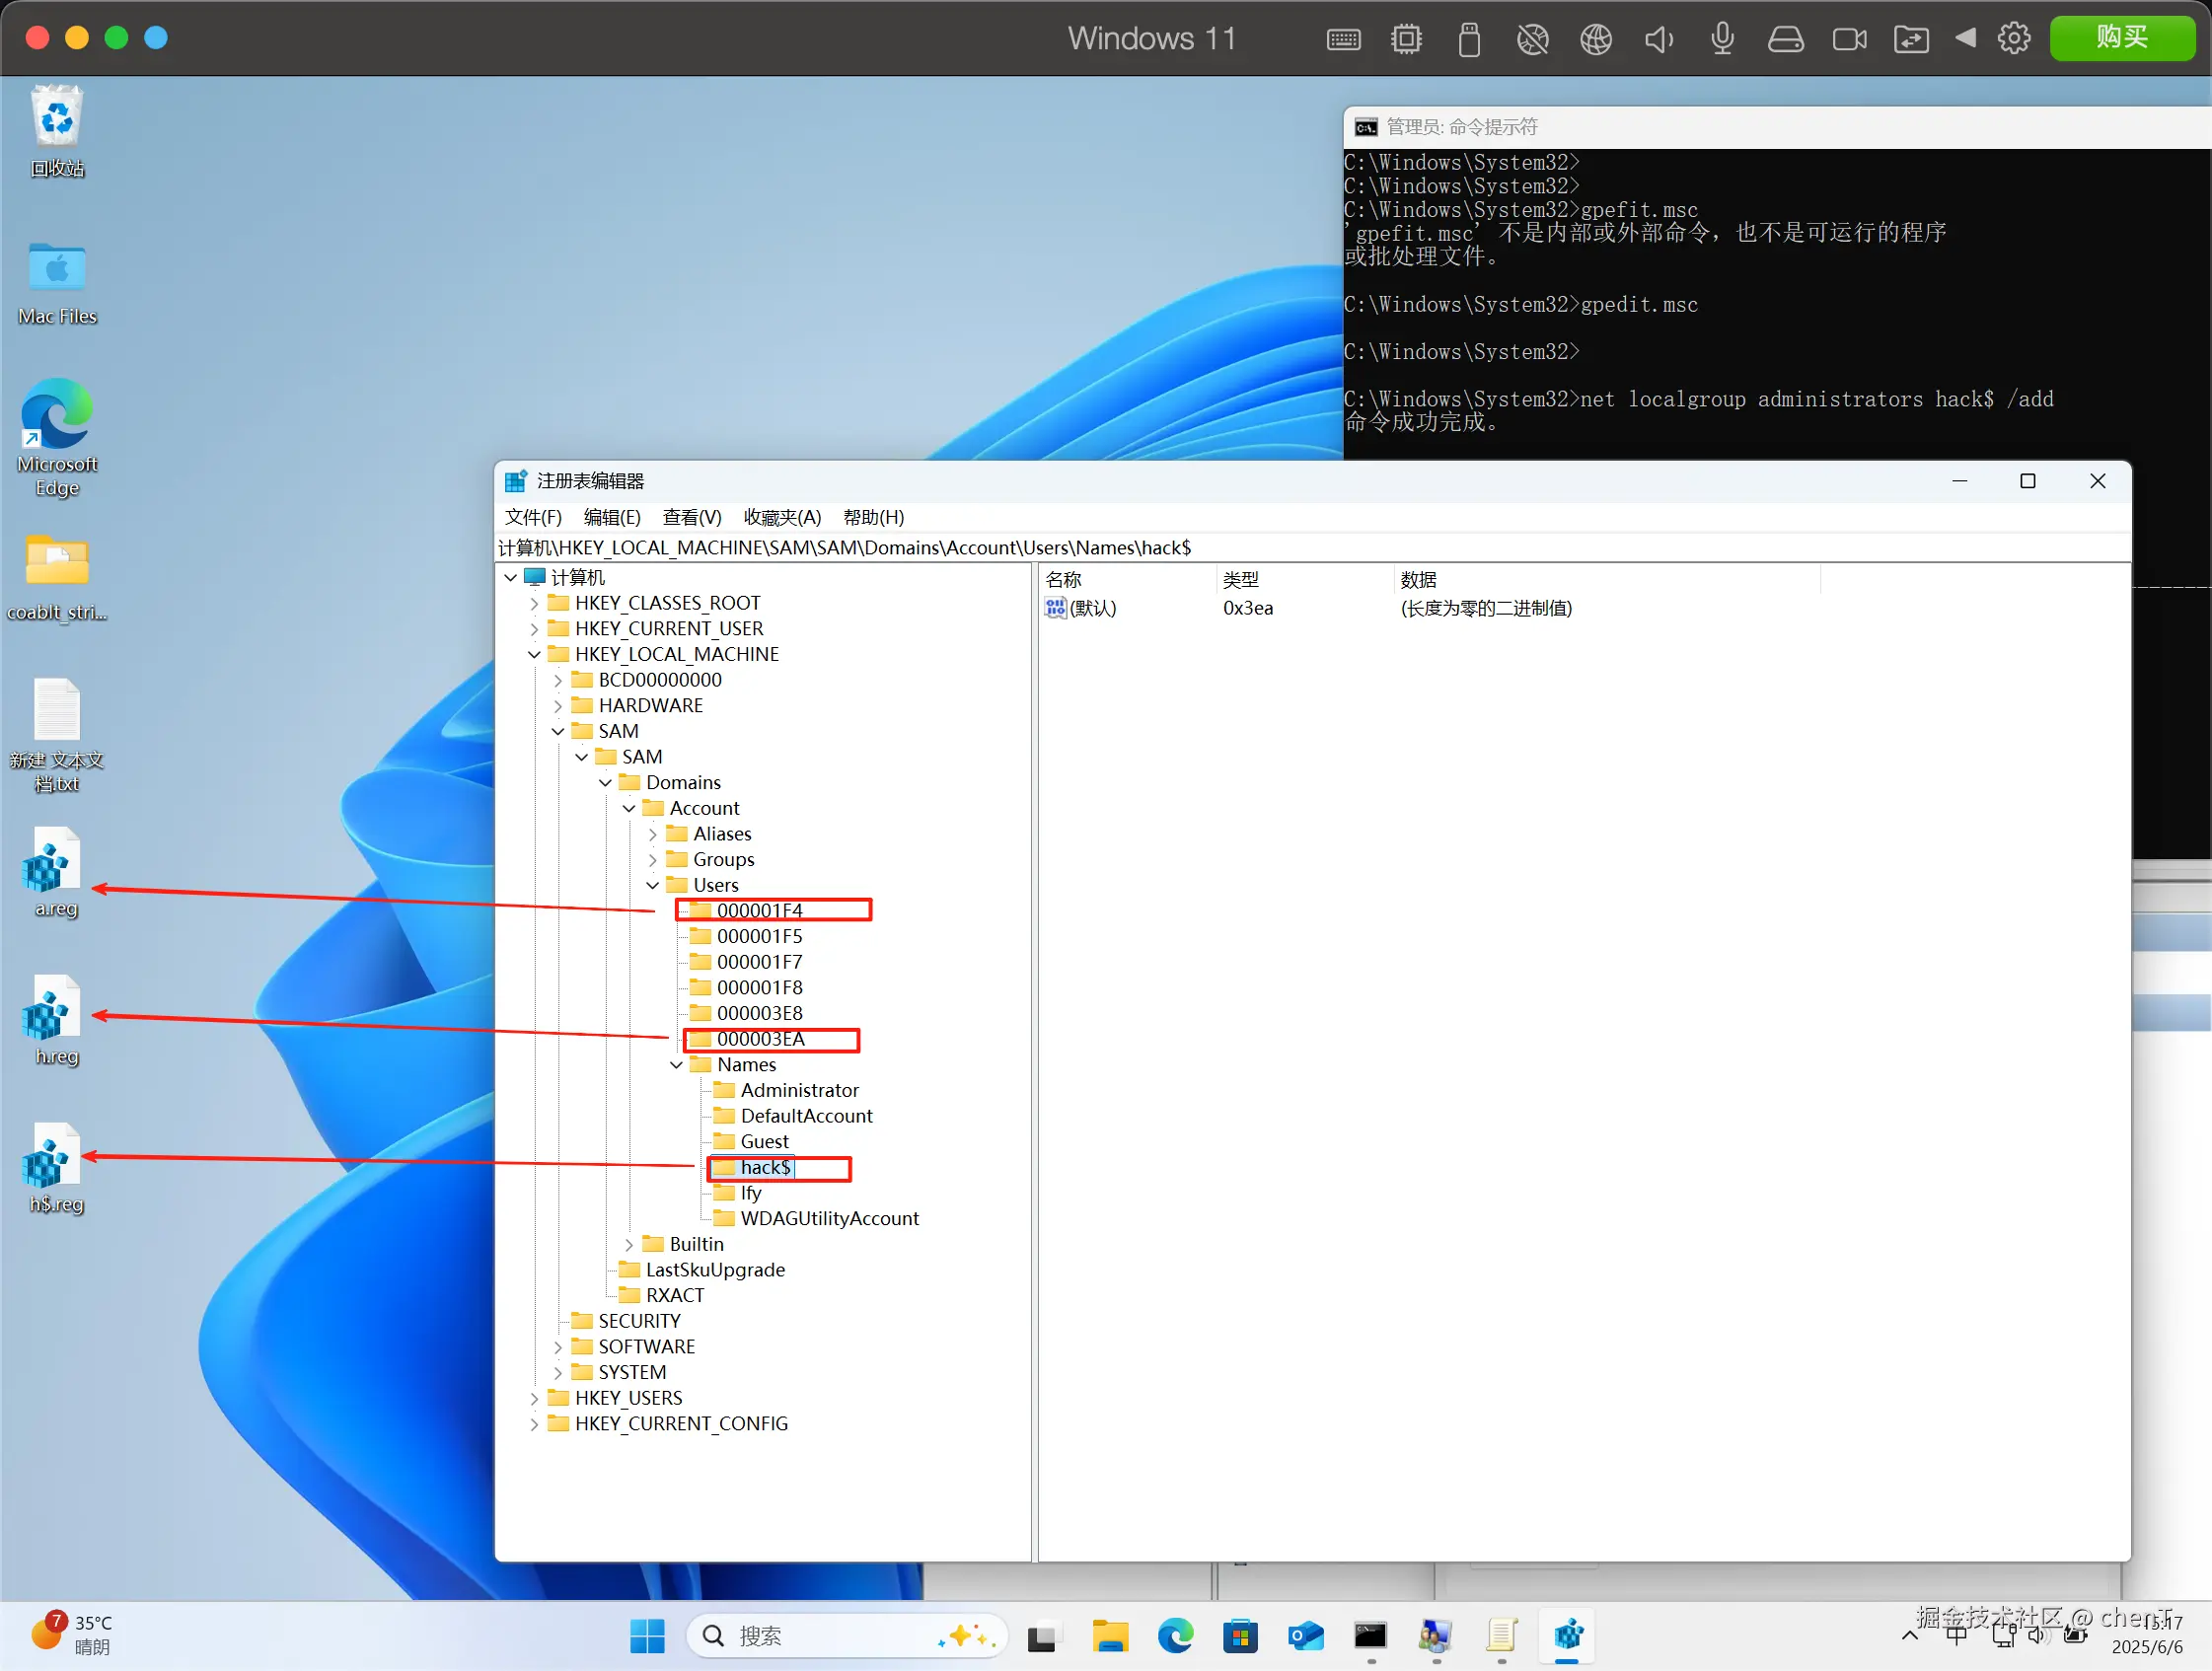The height and width of the screenshot is (1671, 2212).
Task: Select the Administrator key under Names
Action: [x=799, y=1091]
